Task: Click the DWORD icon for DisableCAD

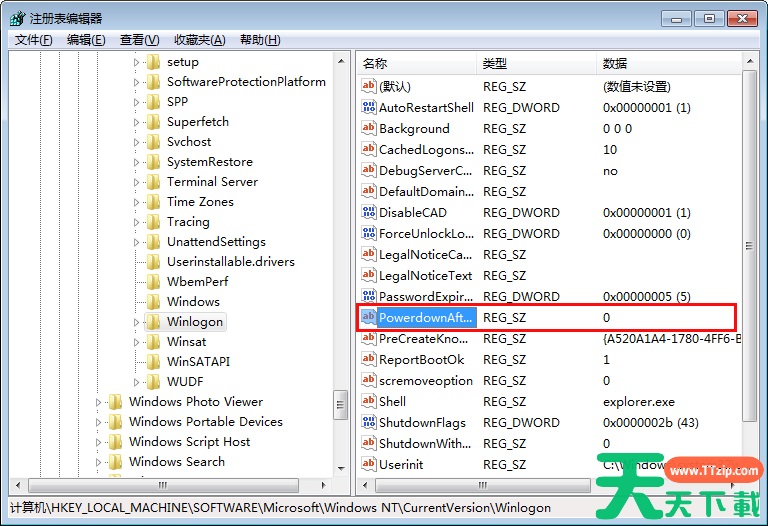Action: pos(368,213)
